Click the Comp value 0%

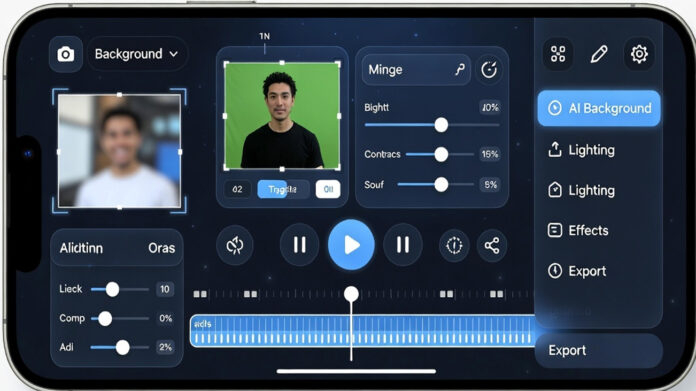point(166,319)
